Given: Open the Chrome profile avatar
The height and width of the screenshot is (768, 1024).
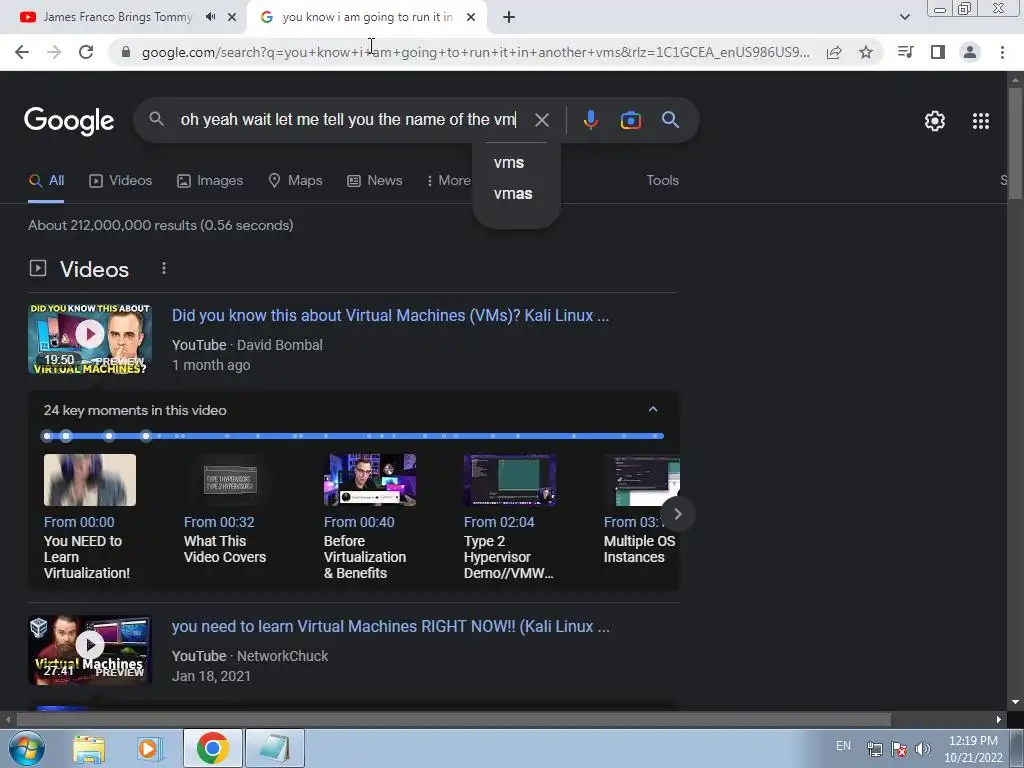Looking at the screenshot, I should pyautogui.click(x=970, y=52).
